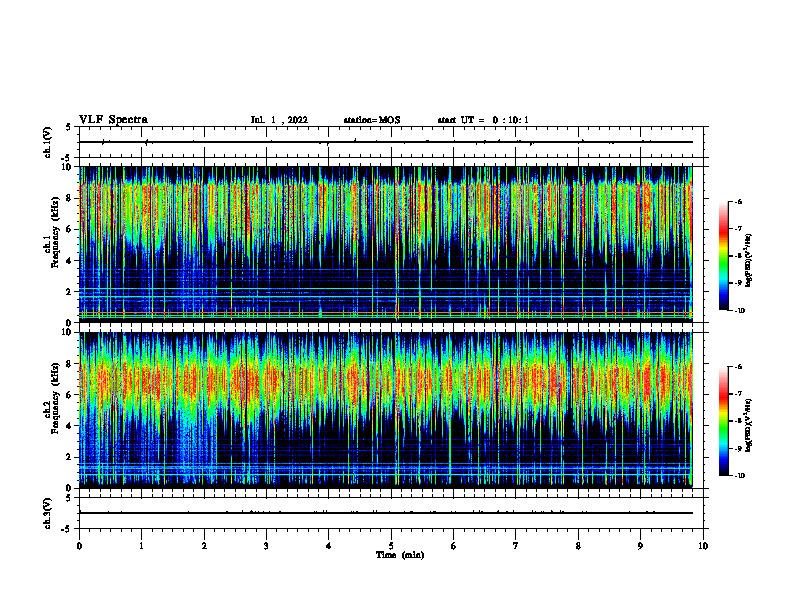Click the ch.1 colorbar "log(PSD)" label
This screenshot has width=792, height=612.
click(x=749, y=260)
